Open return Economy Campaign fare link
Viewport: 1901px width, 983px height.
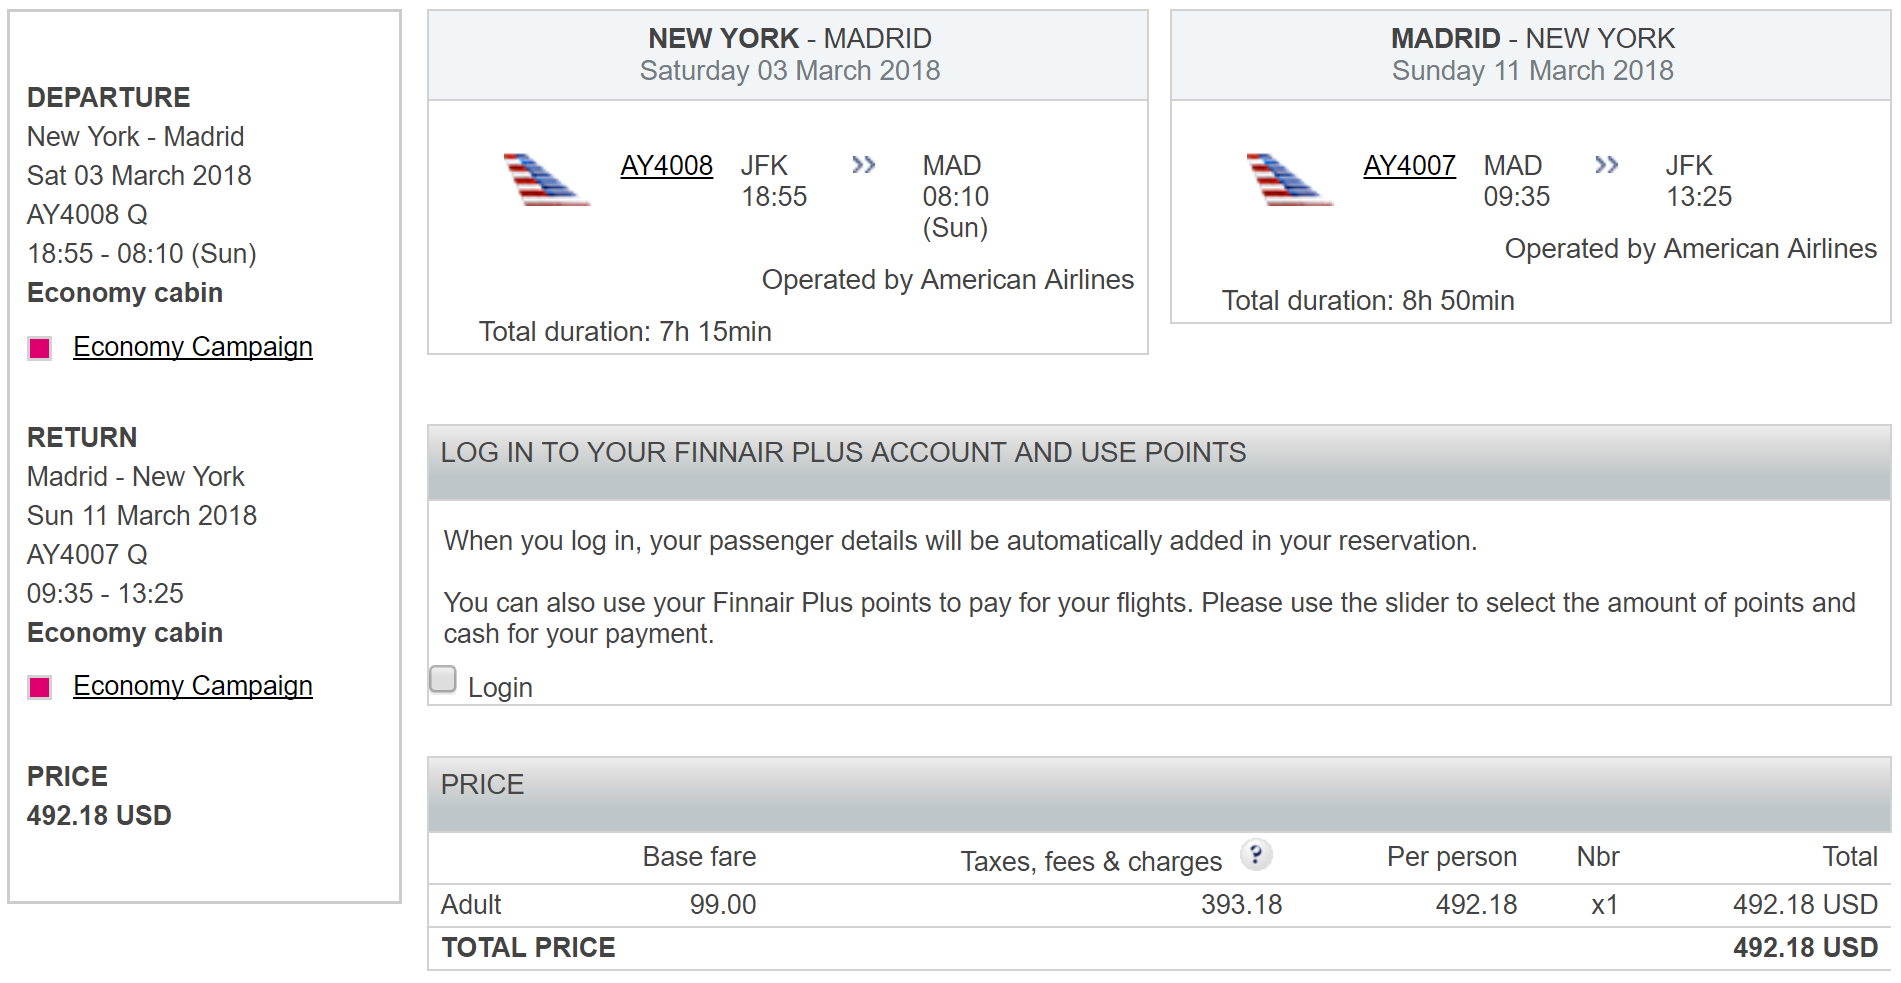(193, 686)
